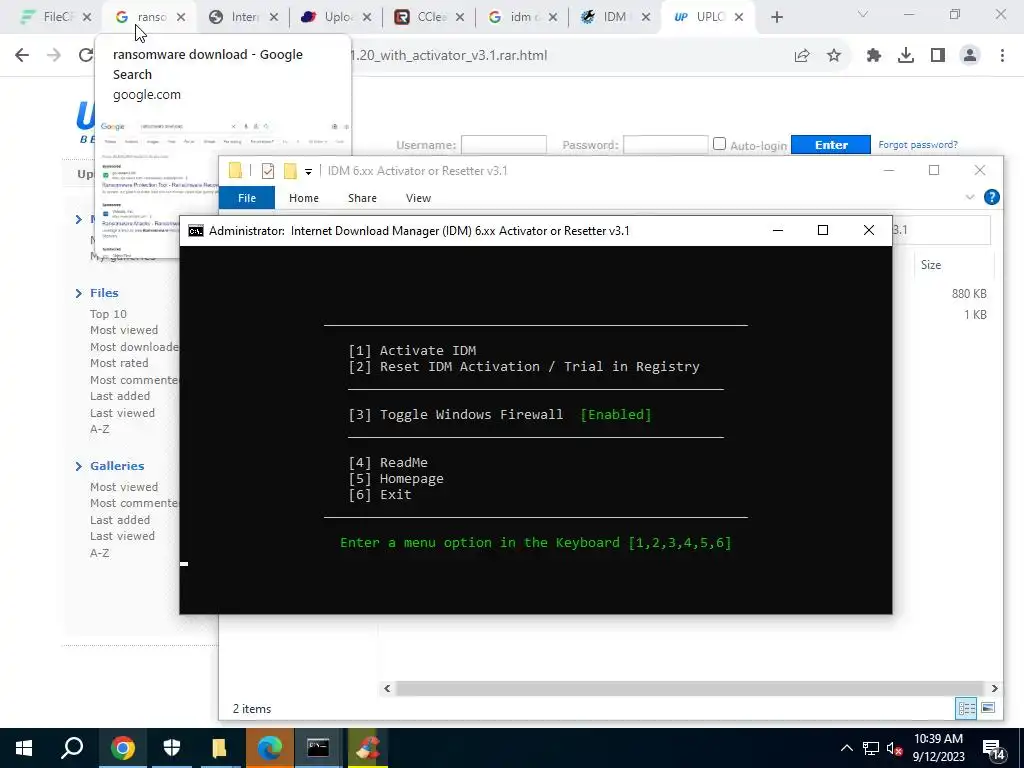1024x768 pixels.
Task: Click Explorer quick access New folder icon
Action: (290, 171)
